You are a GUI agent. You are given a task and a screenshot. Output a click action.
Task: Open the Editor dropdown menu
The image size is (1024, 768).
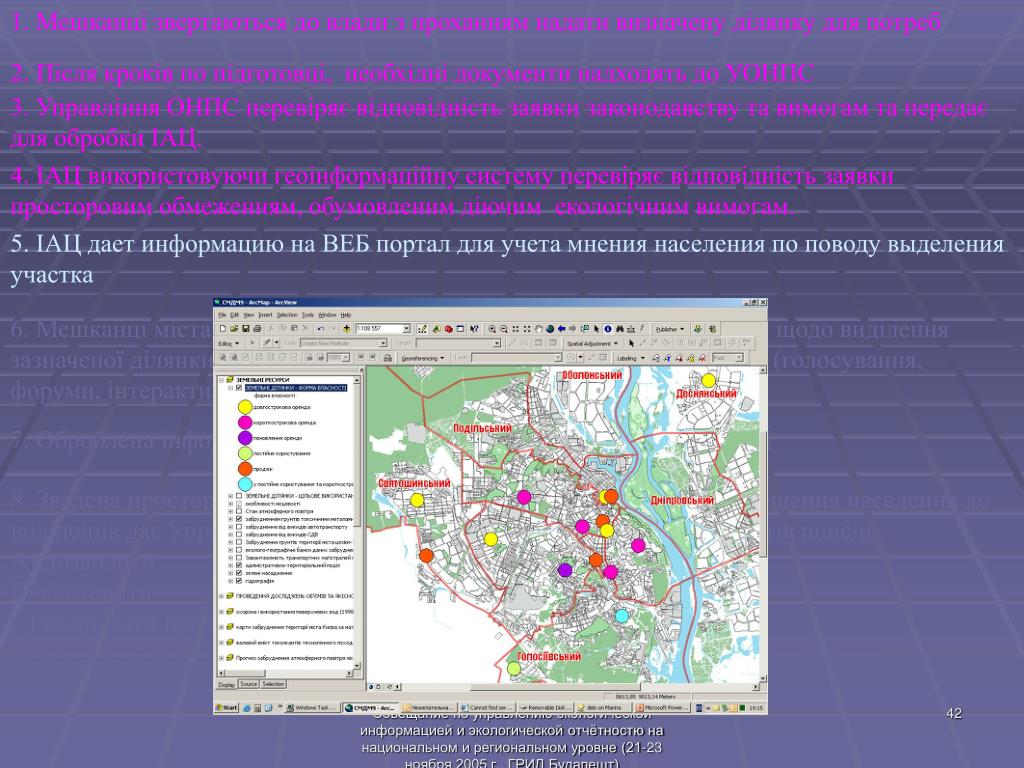(x=229, y=343)
